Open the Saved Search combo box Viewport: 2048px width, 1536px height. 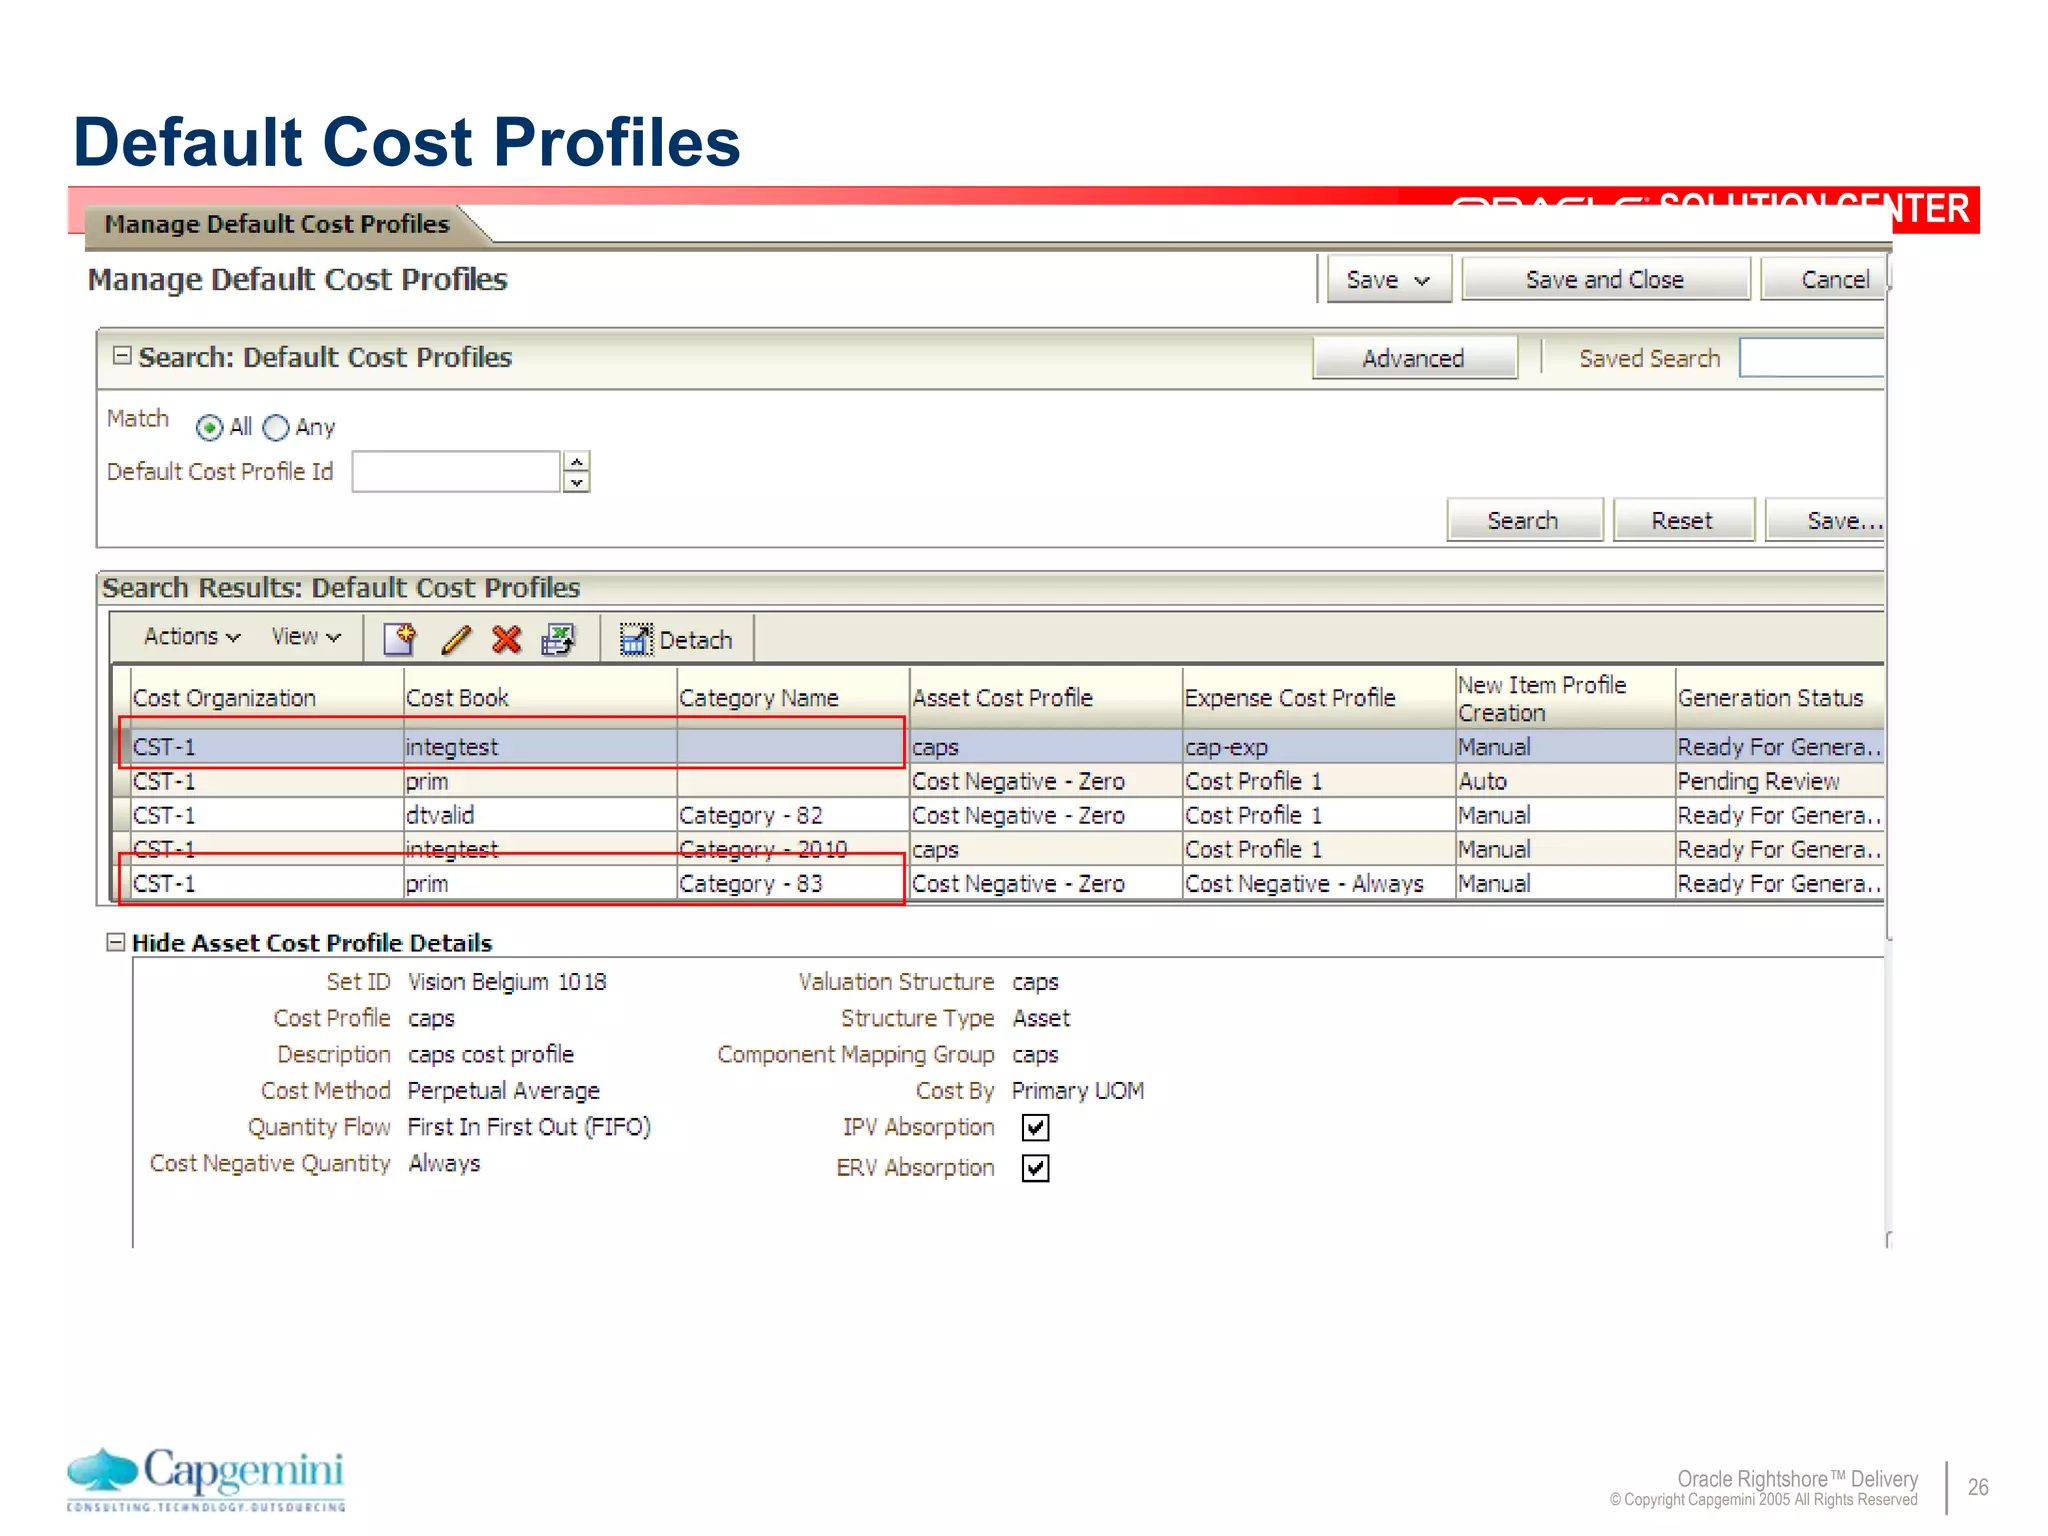coord(1811,358)
